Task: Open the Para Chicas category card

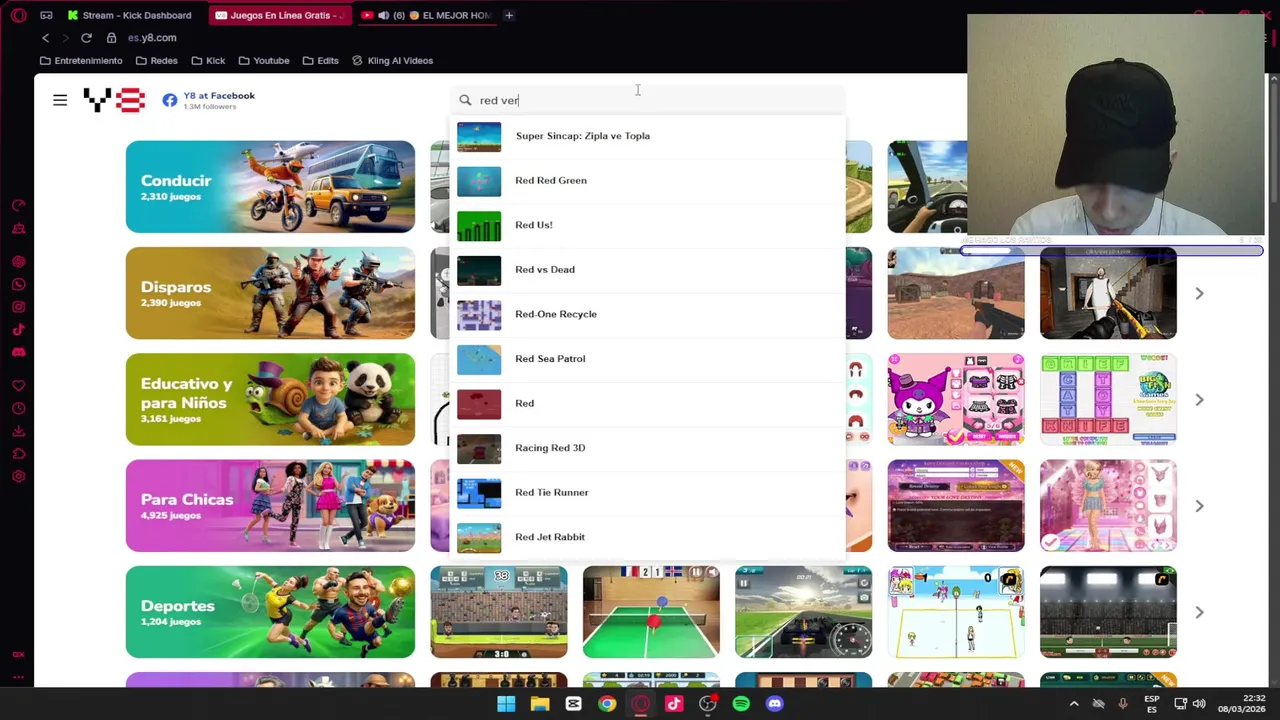Action: point(270,506)
